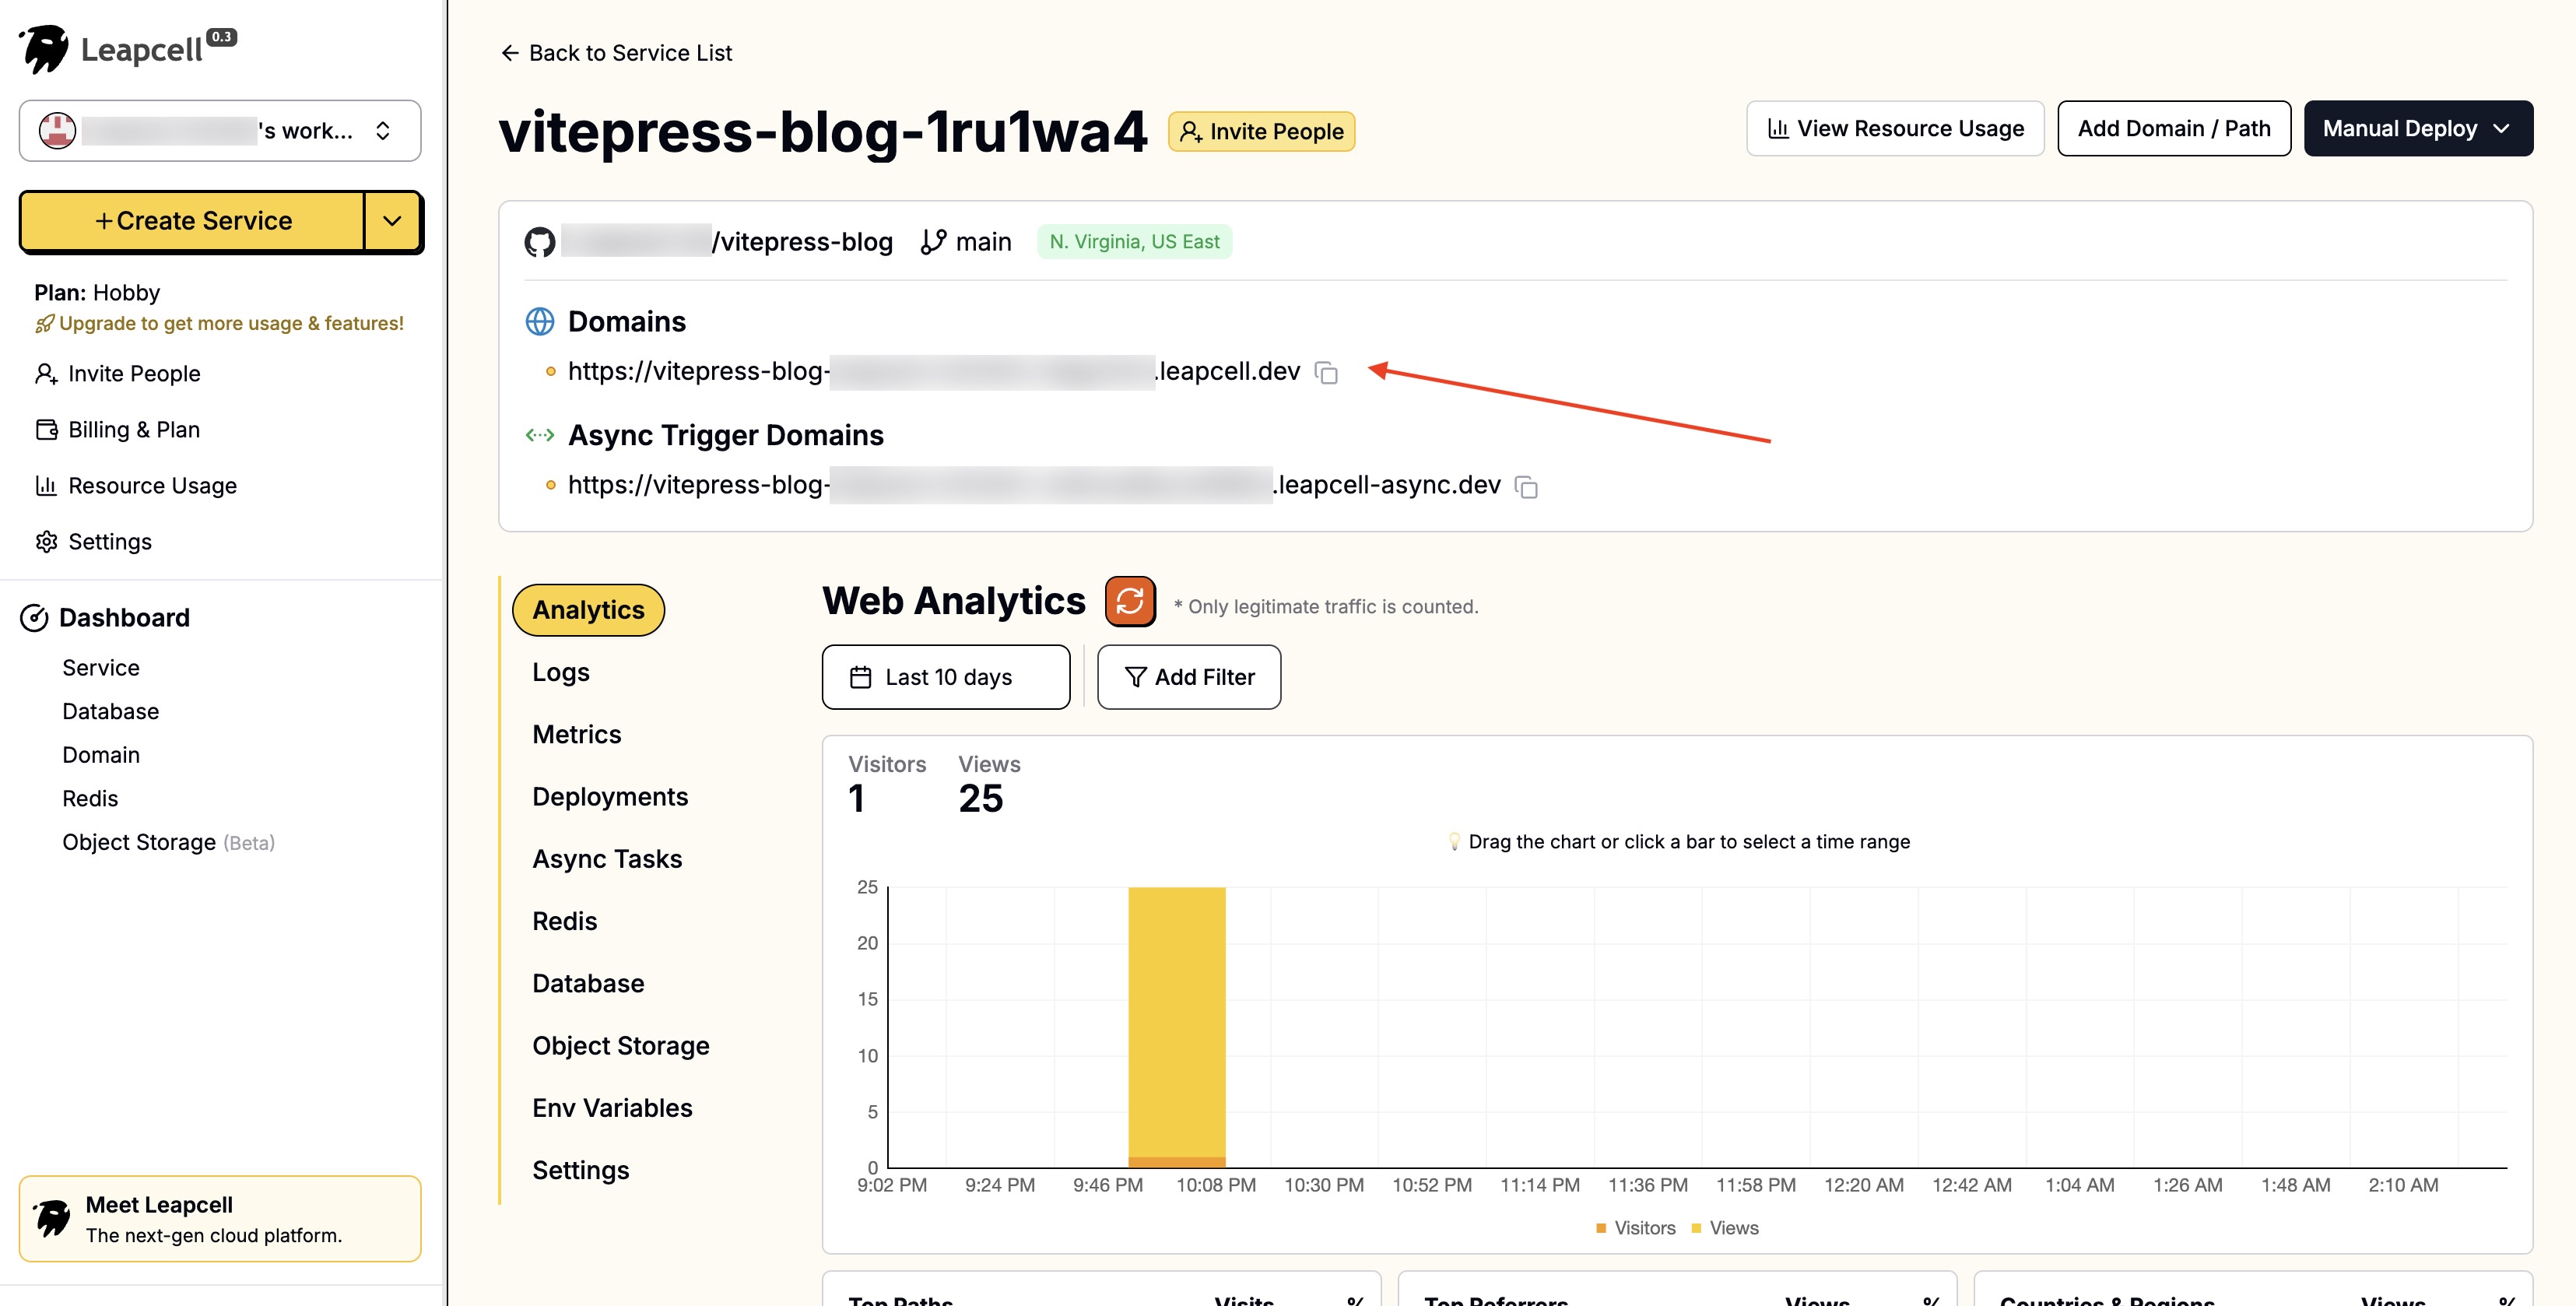Click Upgrade to get more usage link
This screenshot has height=1306, width=2576.
pos(219,323)
